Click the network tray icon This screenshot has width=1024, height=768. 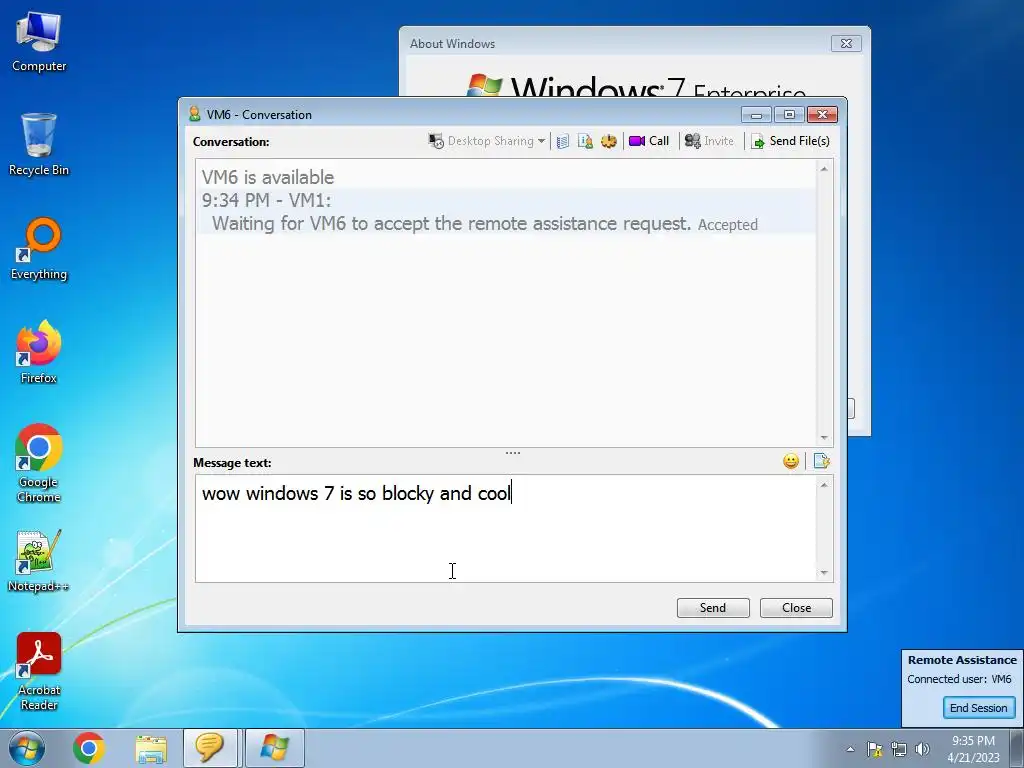click(899, 749)
